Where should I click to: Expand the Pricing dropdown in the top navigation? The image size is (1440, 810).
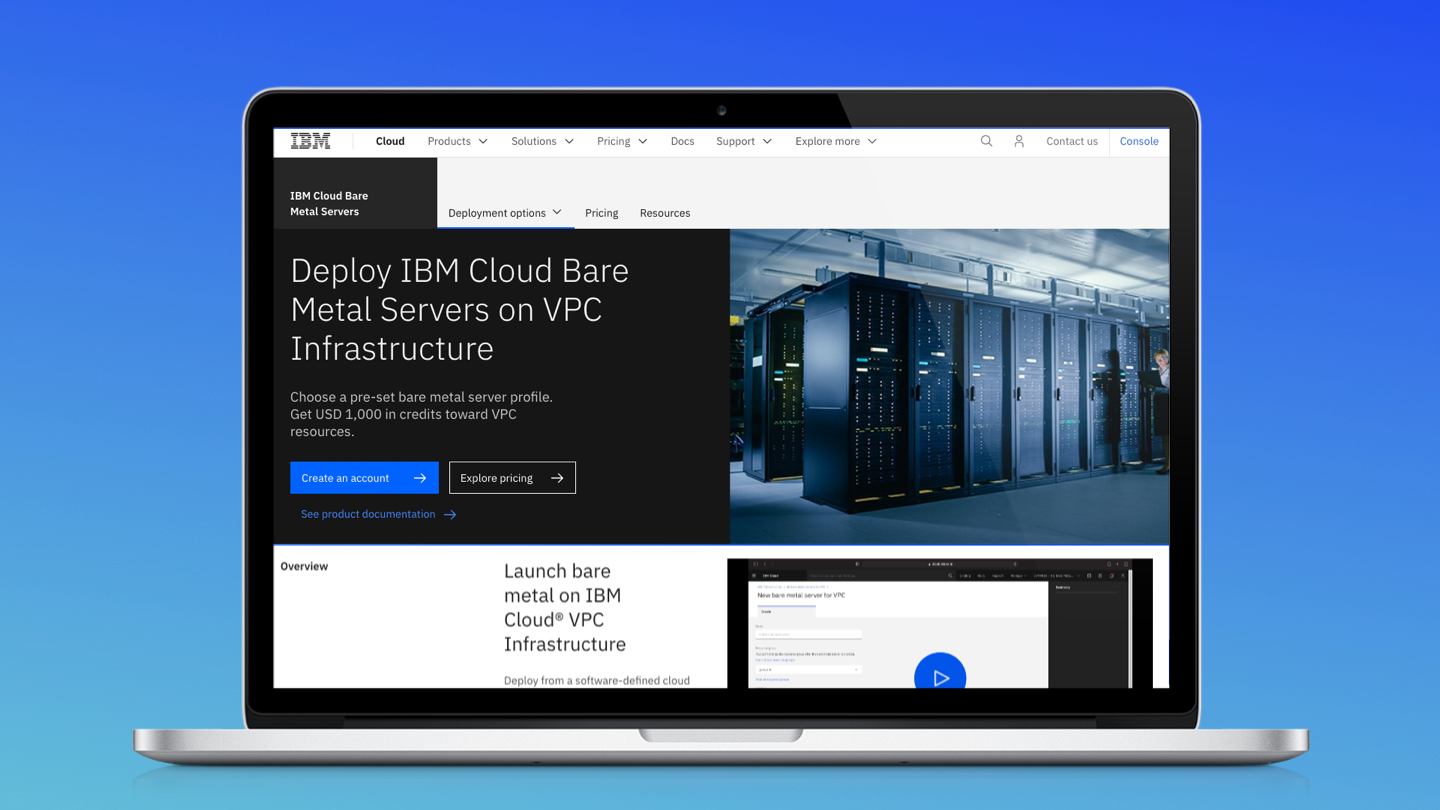point(621,141)
